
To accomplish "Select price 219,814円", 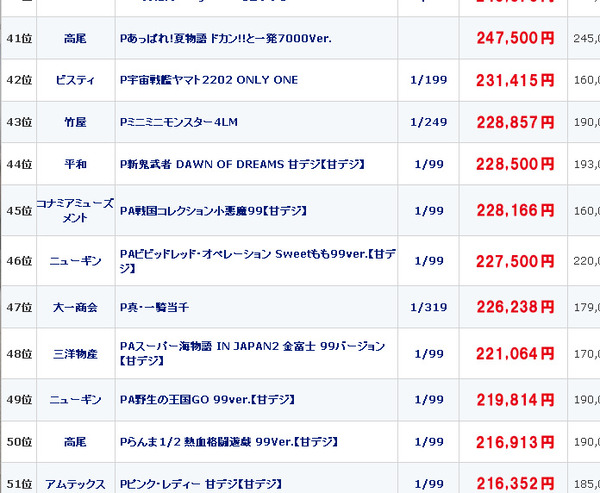I will click(x=515, y=400).
